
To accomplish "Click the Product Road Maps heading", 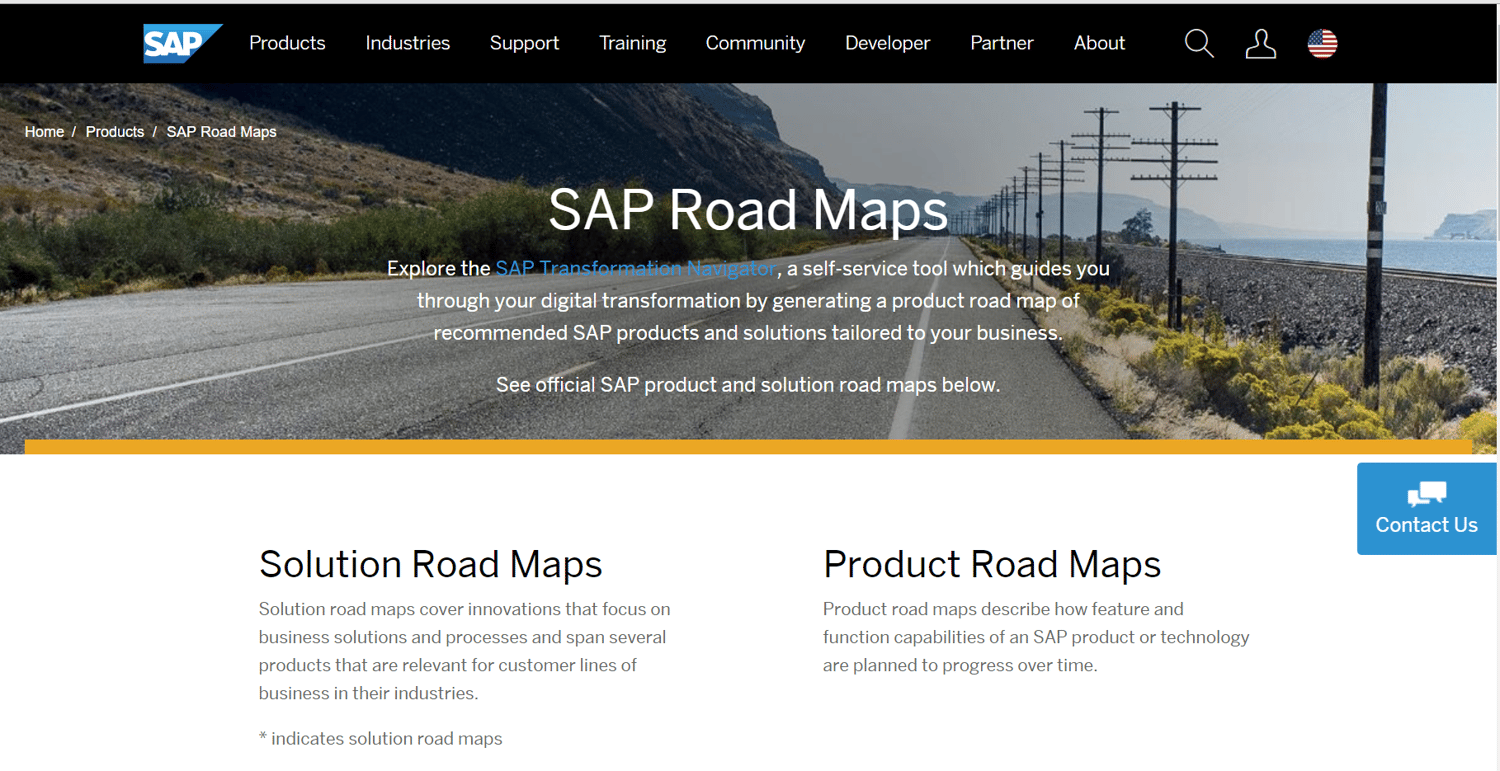I will pos(992,564).
